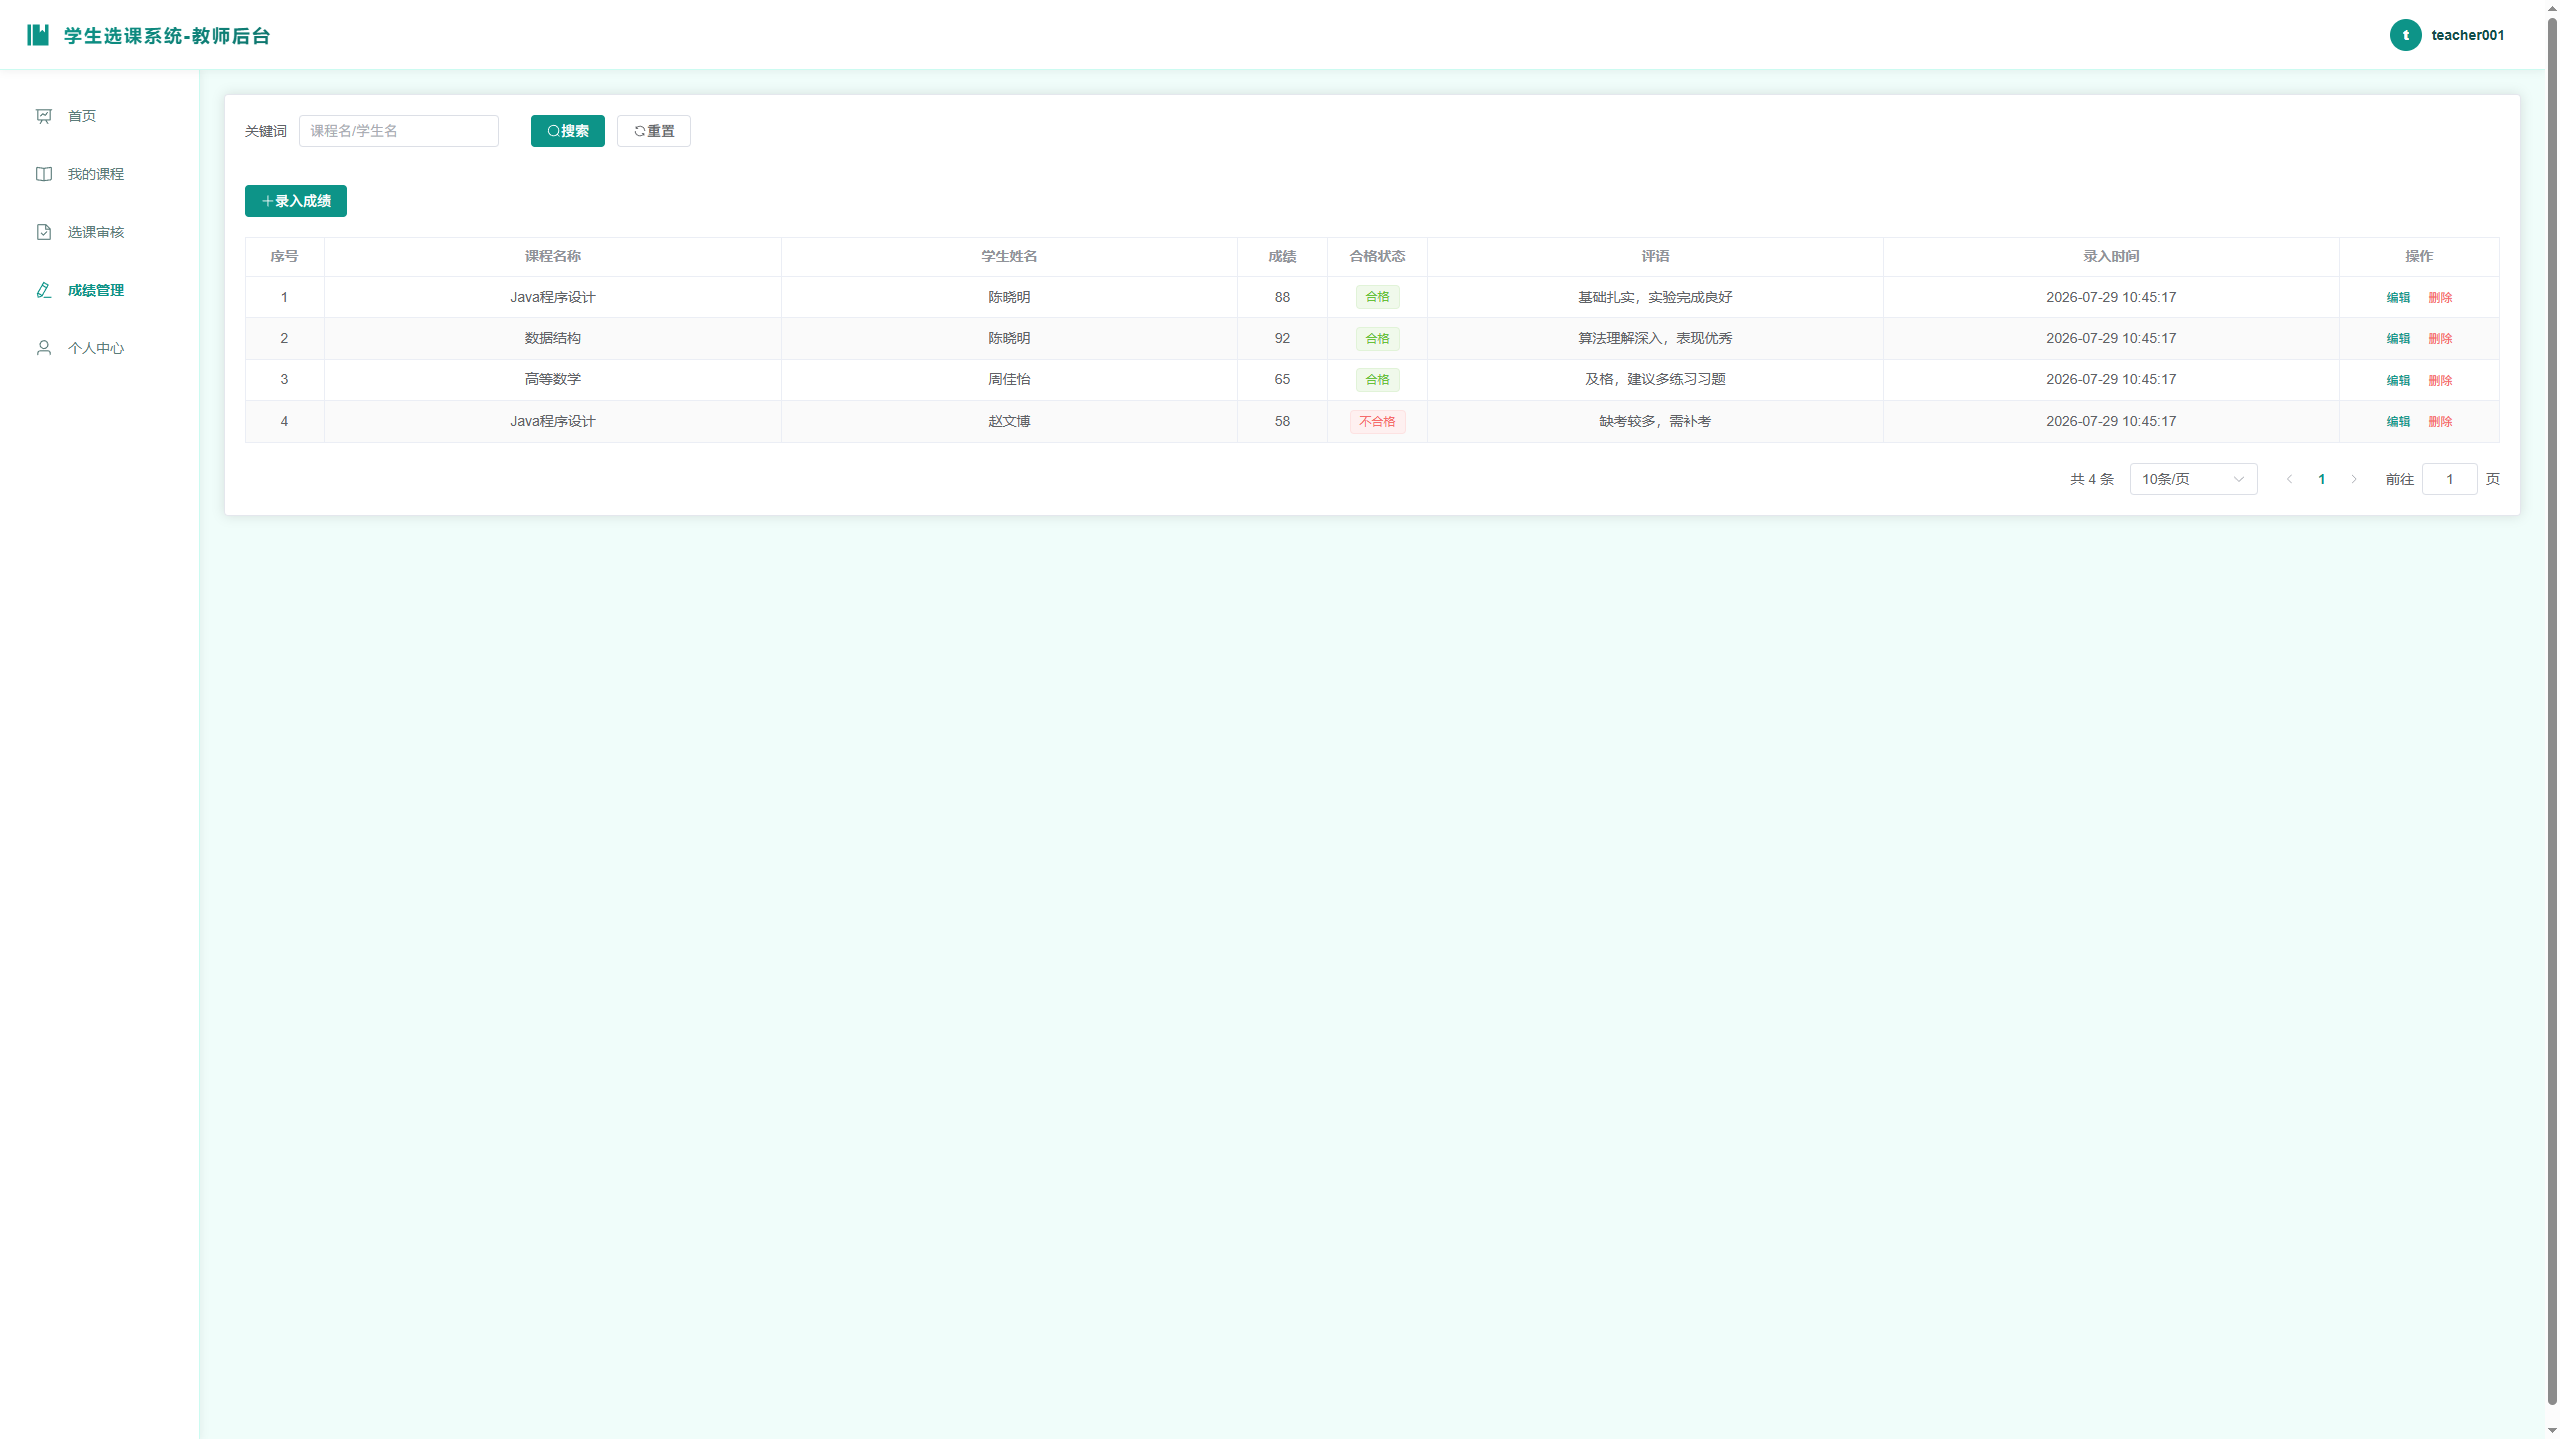This screenshot has width=2560, height=1439.
Task: Go to previous page arrow
Action: 2289,479
